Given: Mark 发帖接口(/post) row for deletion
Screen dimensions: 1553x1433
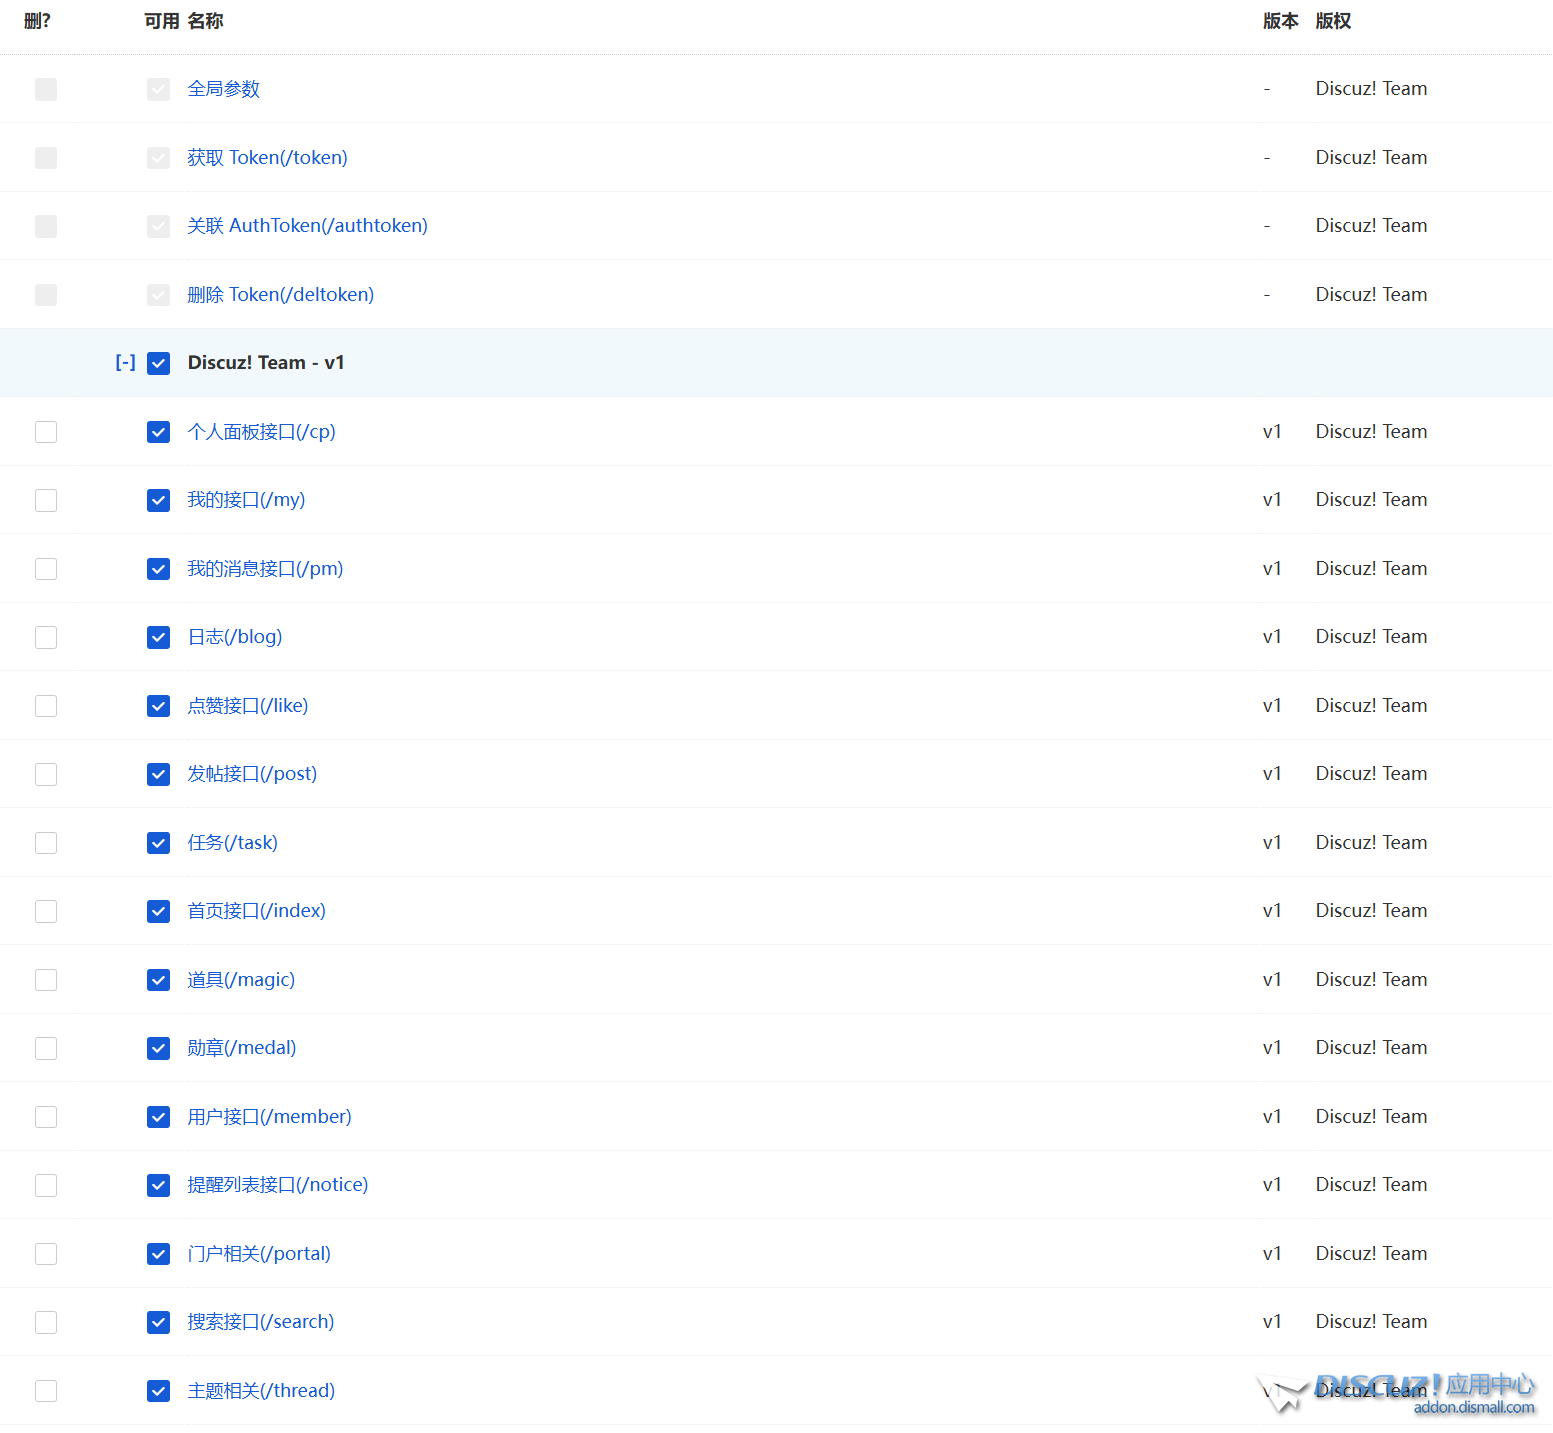Looking at the screenshot, I should pos(46,774).
